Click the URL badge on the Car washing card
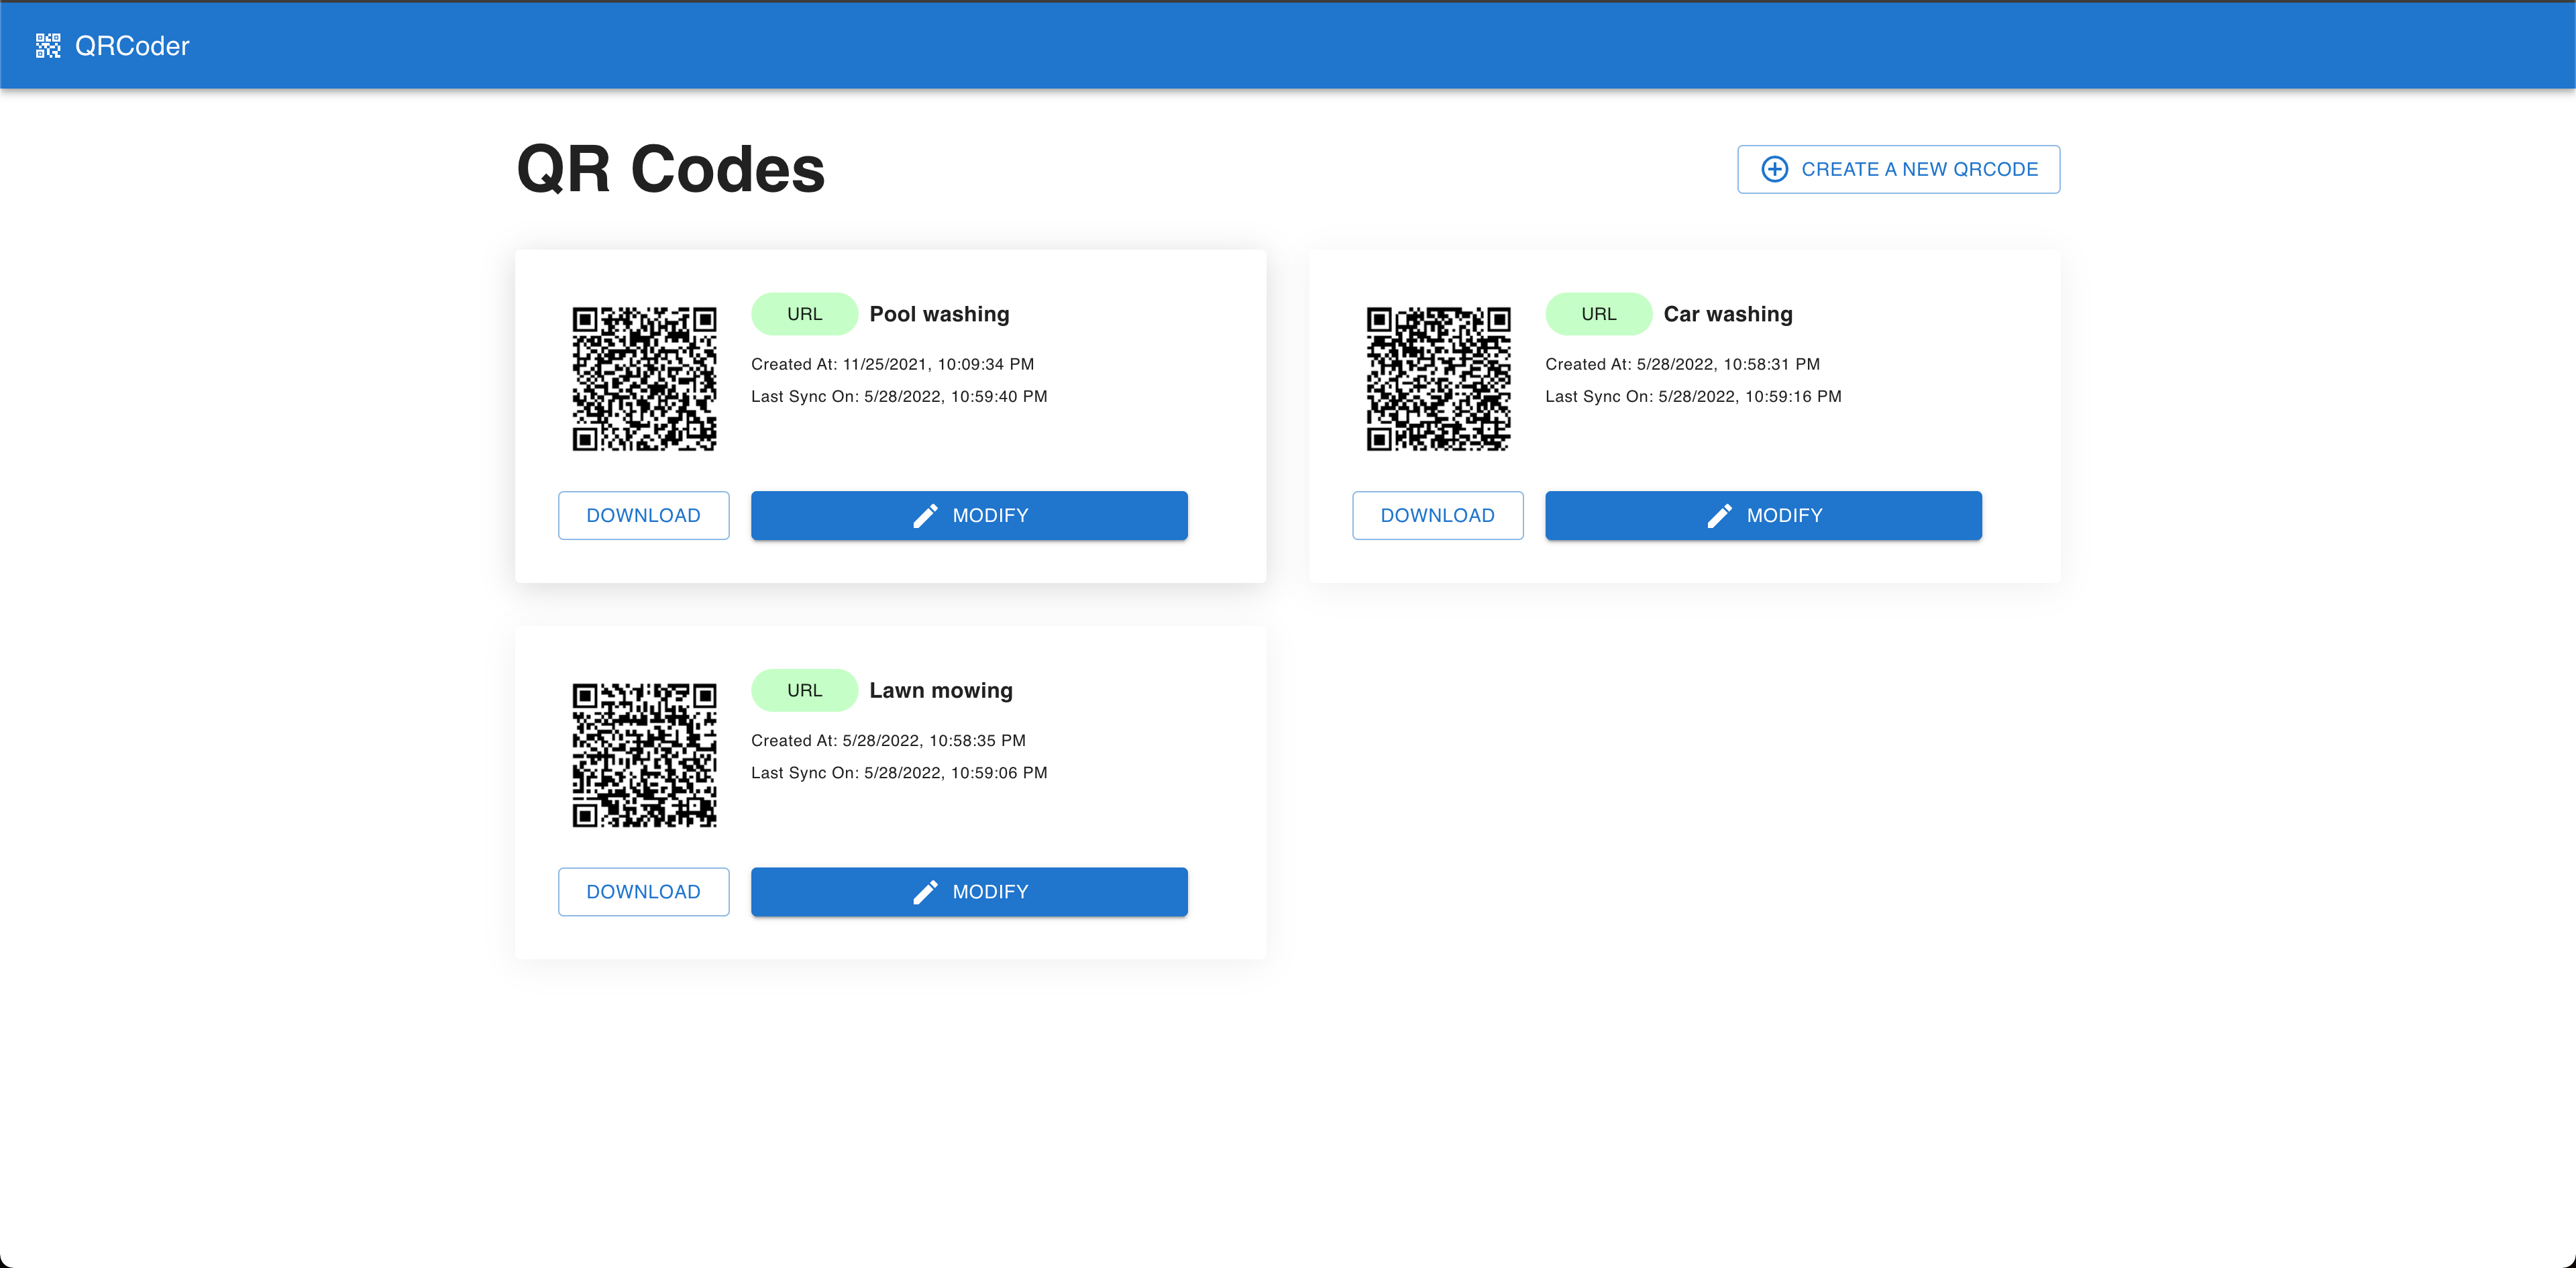Screen dimensions: 2576x1268 [x=1598, y=313]
